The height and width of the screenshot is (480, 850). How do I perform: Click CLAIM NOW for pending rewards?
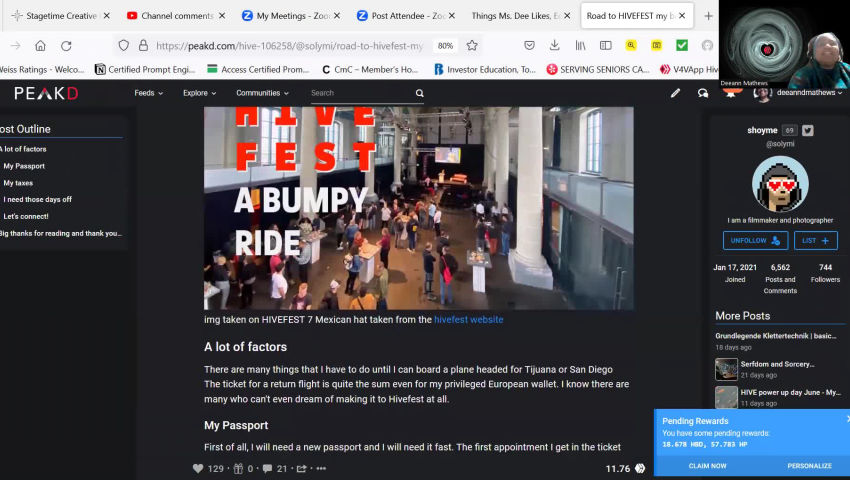click(707, 466)
